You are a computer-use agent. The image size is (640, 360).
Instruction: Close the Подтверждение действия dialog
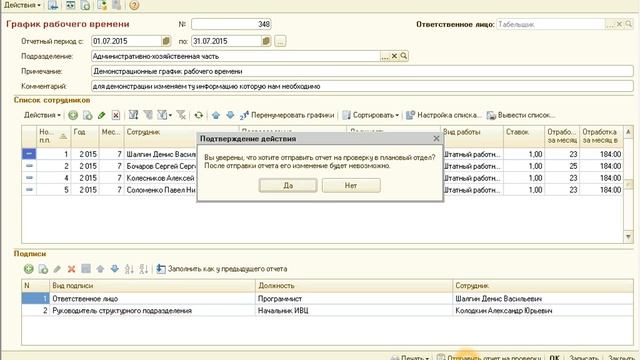pos(436,138)
